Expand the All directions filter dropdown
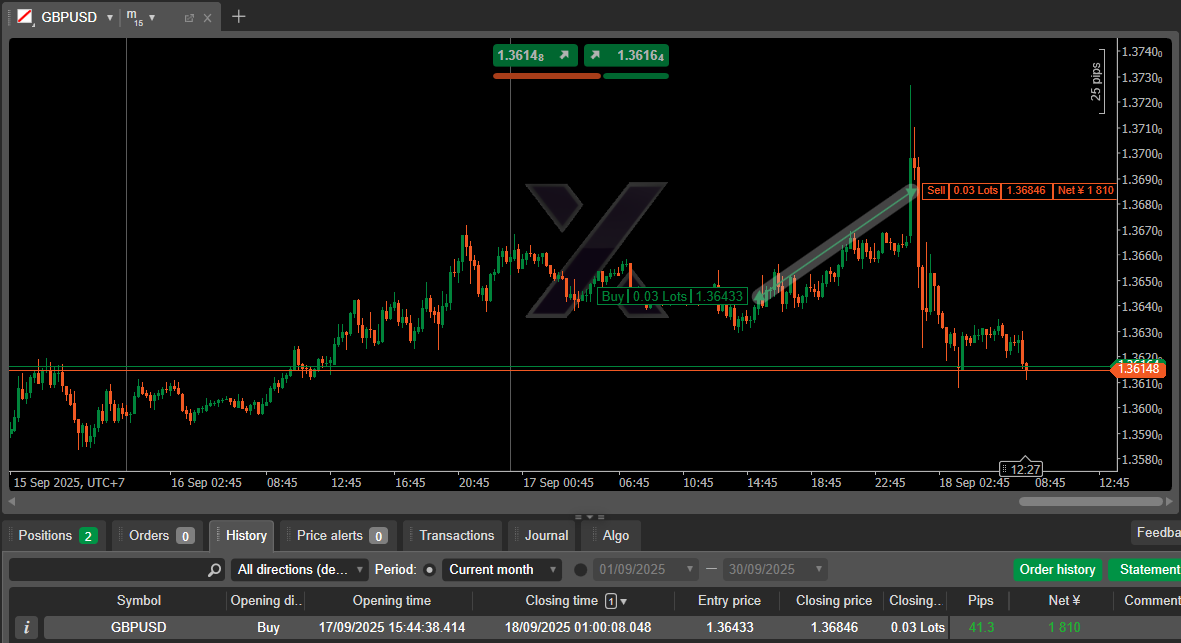 click(x=299, y=570)
